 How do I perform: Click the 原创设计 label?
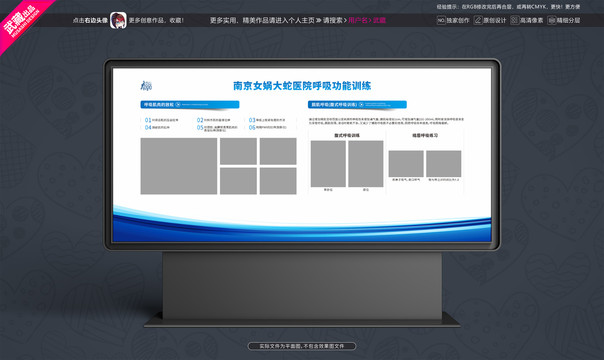point(495,20)
